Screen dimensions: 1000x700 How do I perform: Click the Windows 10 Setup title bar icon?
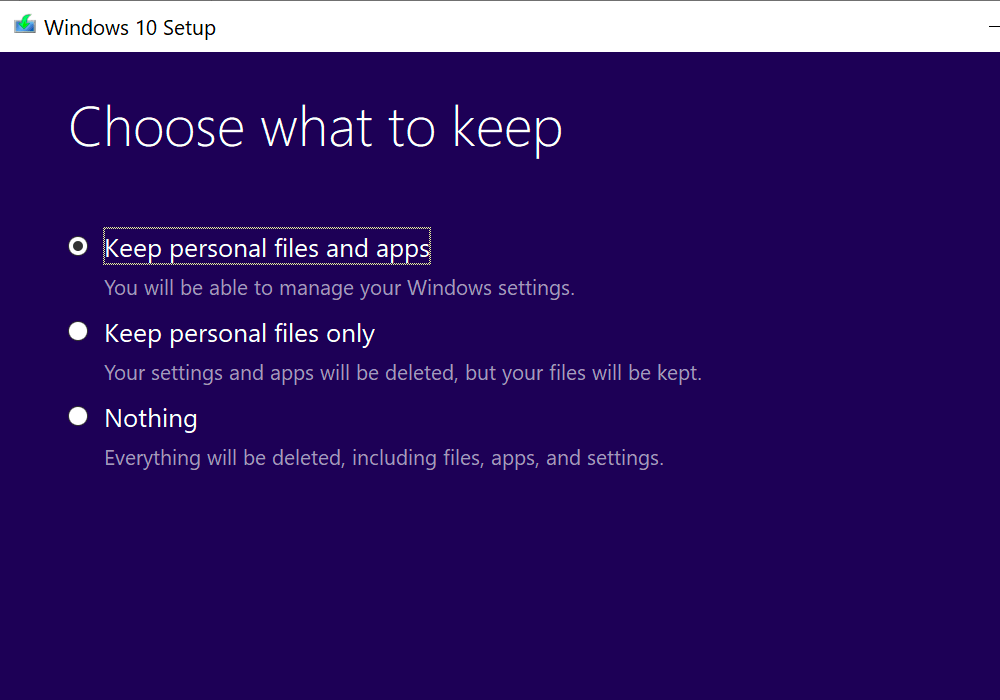point(25,25)
